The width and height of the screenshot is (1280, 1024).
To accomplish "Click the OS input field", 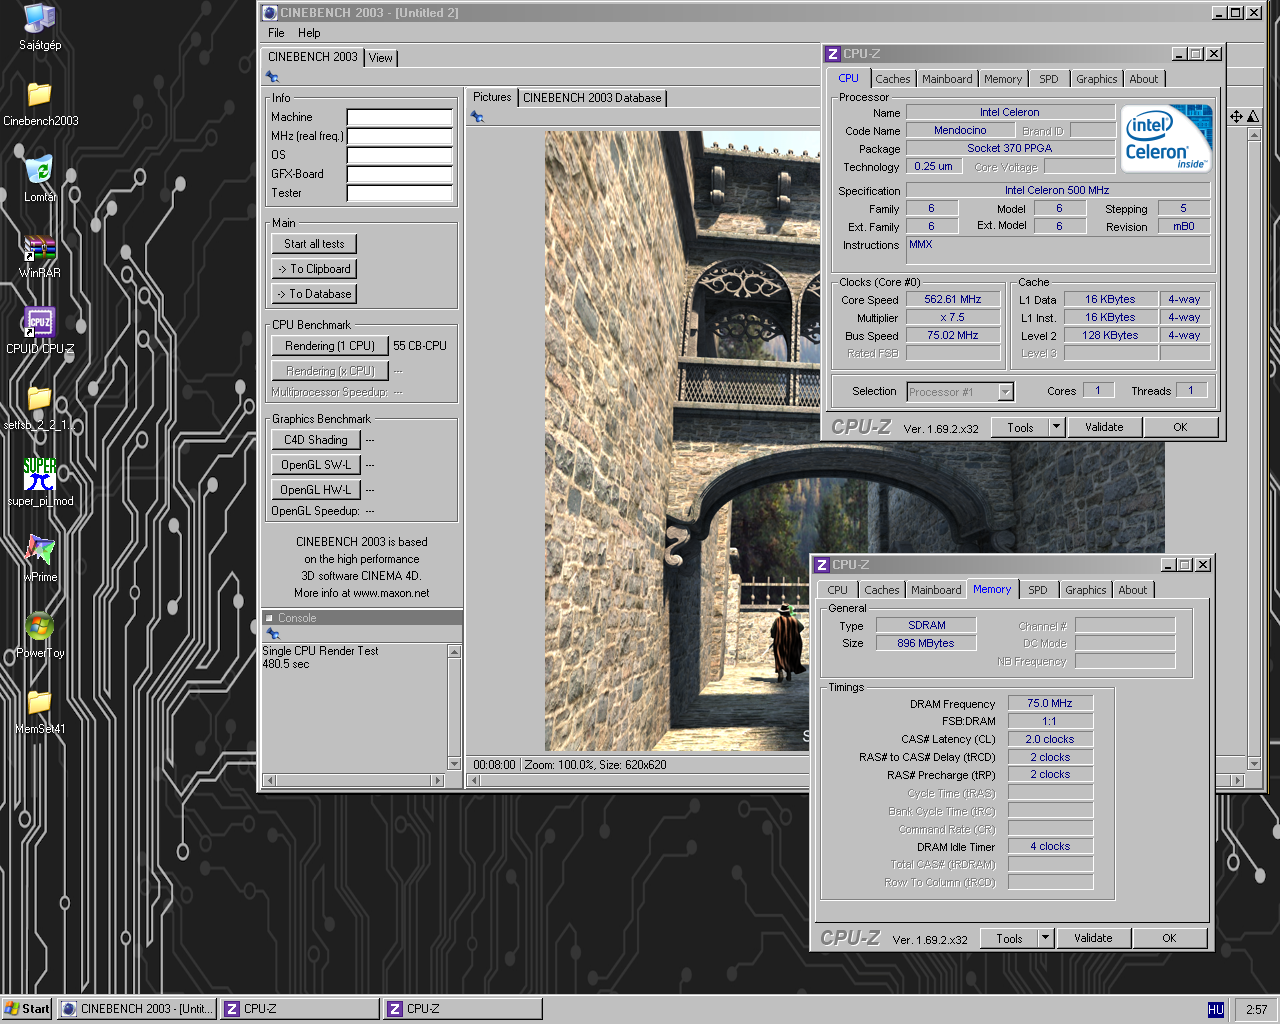I will click(399, 155).
